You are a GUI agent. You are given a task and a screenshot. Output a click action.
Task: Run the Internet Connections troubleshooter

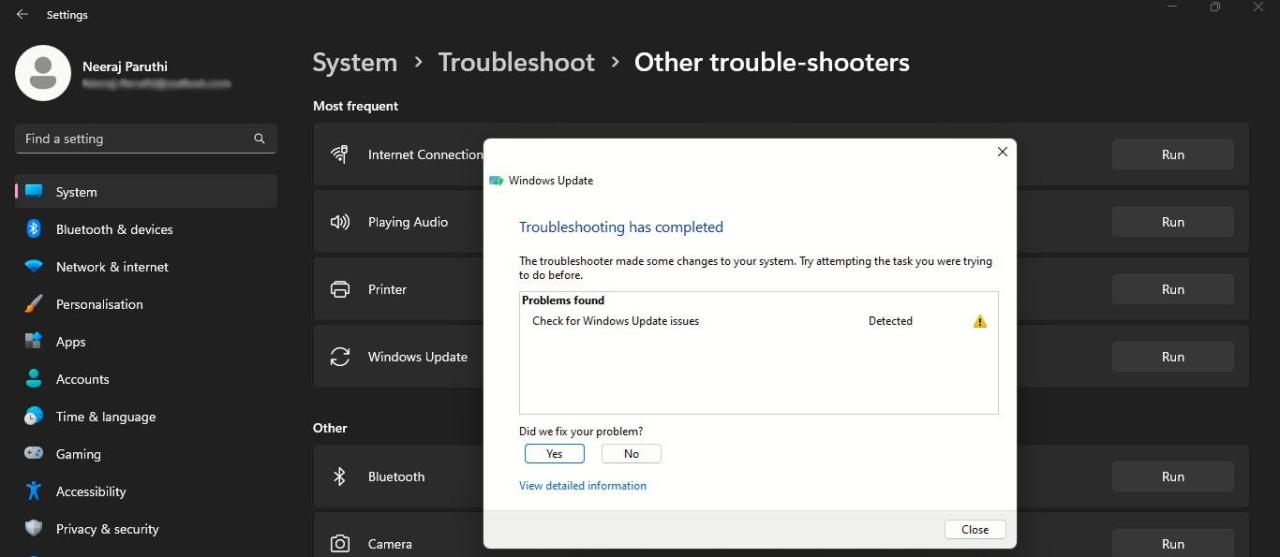[x=1173, y=155]
